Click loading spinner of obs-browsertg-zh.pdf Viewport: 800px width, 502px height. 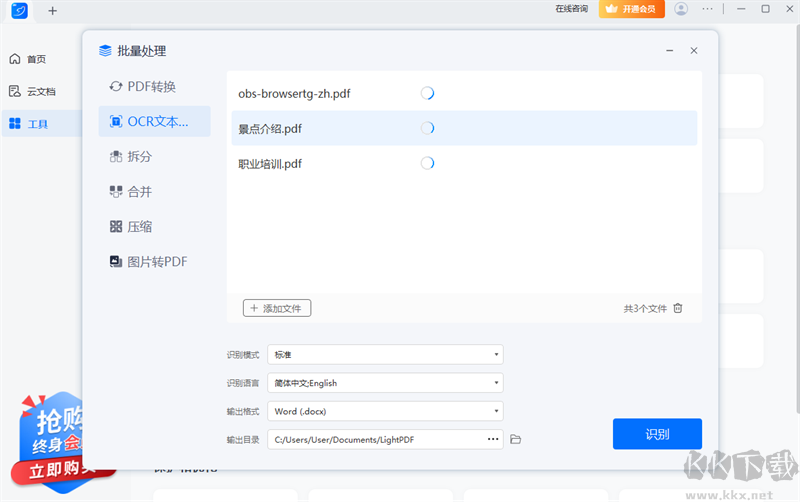pos(427,93)
